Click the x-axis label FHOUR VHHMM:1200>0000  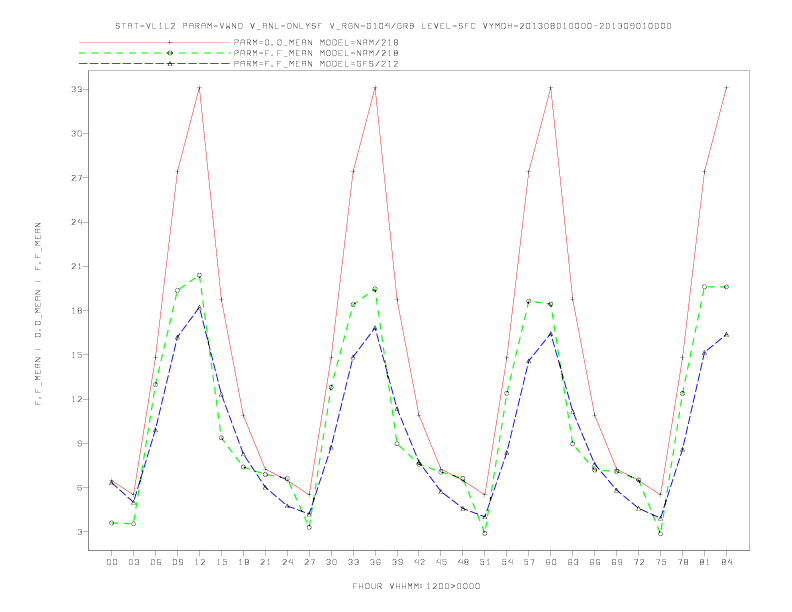[x=416, y=586]
